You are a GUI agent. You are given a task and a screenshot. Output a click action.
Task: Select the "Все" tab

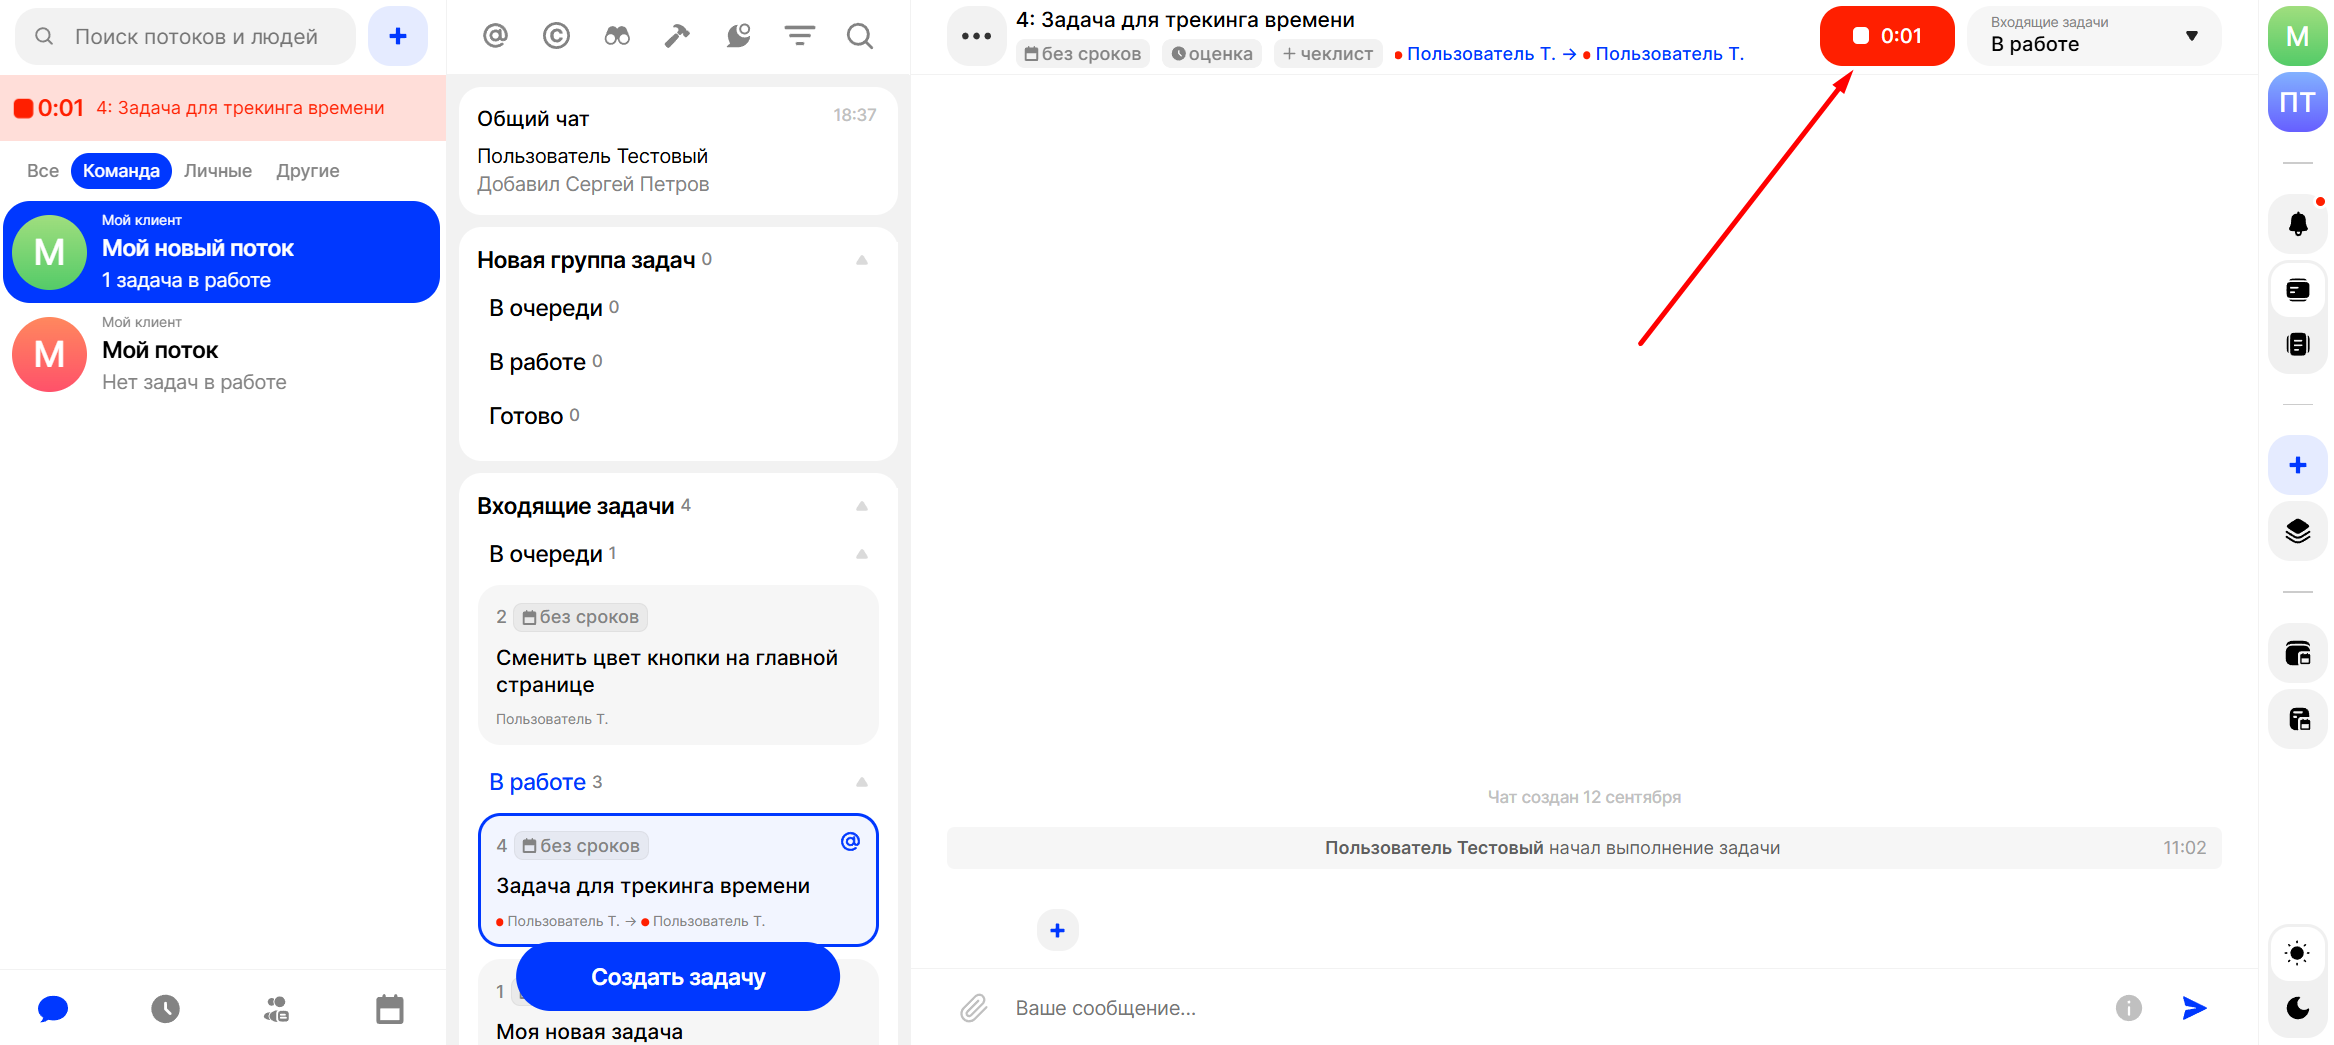pos(43,171)
